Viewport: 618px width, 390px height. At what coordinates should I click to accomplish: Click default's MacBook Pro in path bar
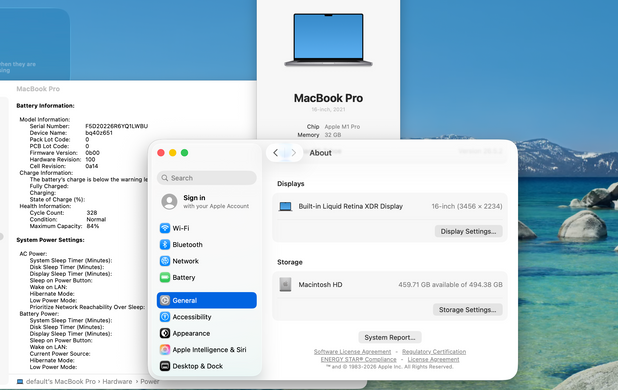pos(61,382)
